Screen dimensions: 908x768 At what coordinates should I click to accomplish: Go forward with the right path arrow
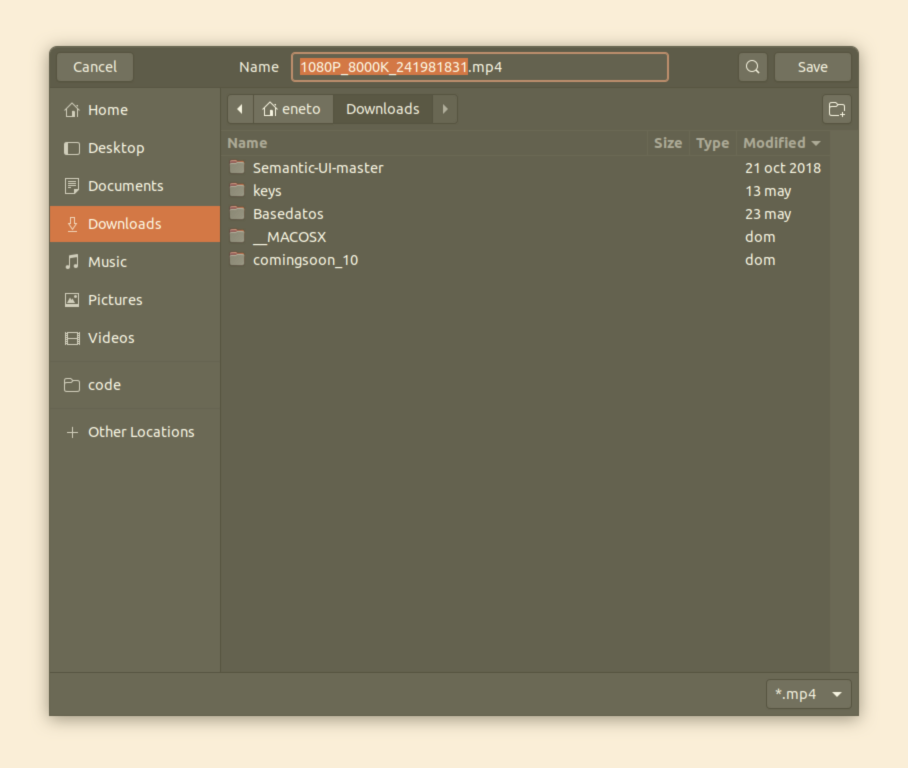(x=445, y=109)
